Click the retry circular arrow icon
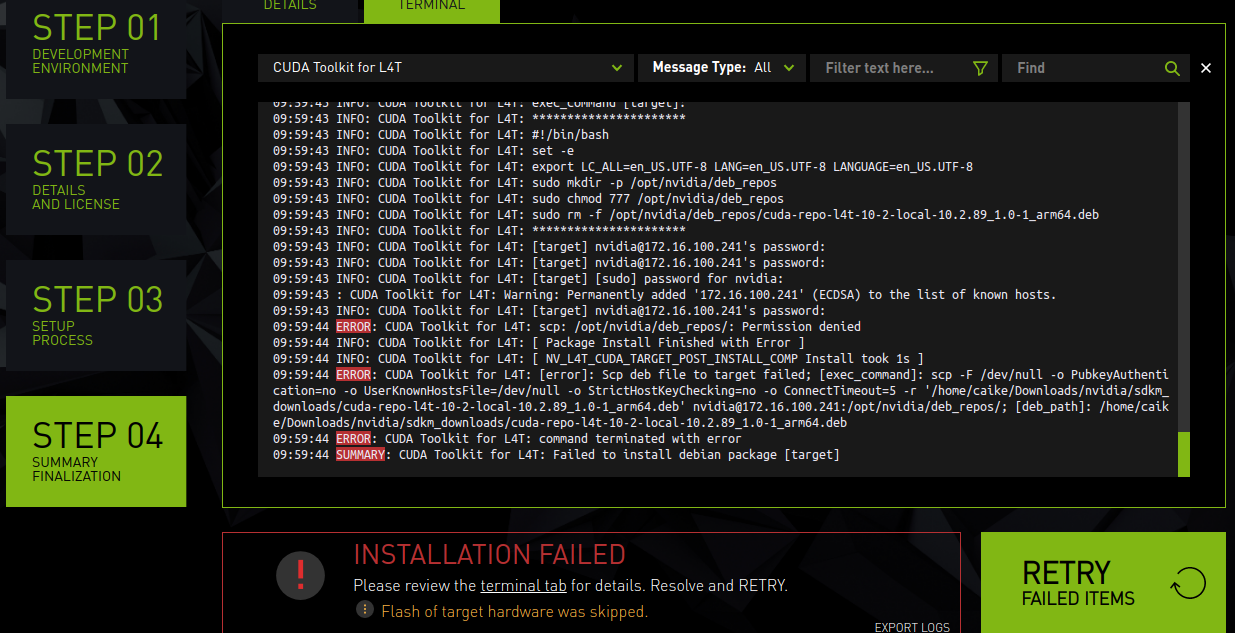 point(1188,582)
